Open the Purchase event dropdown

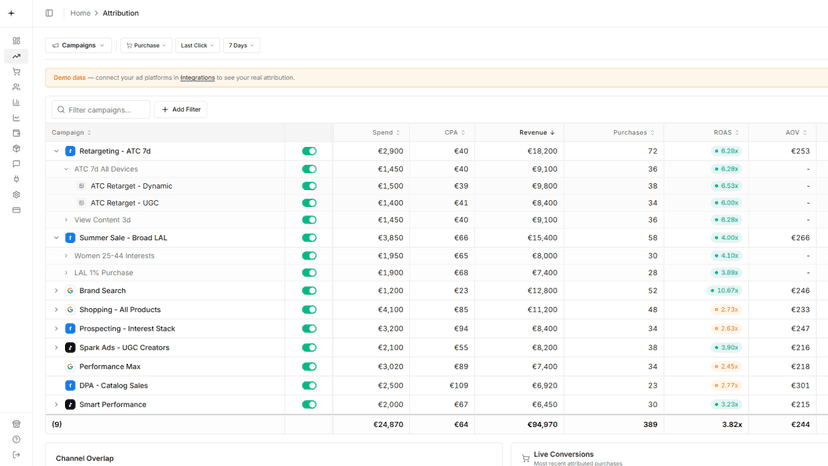click(146, 45)
